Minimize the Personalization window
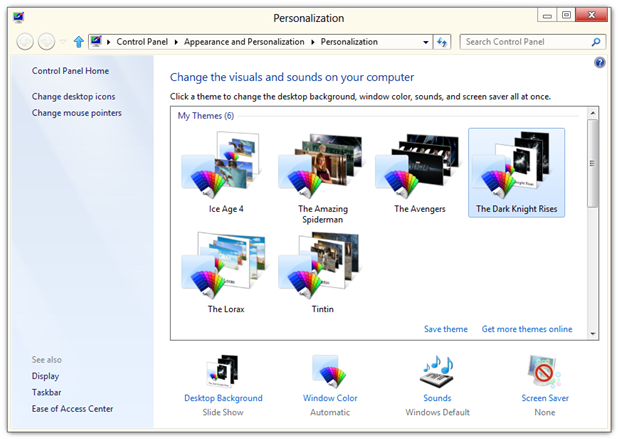This screenshot has width=618, height=439. [547, 16]
